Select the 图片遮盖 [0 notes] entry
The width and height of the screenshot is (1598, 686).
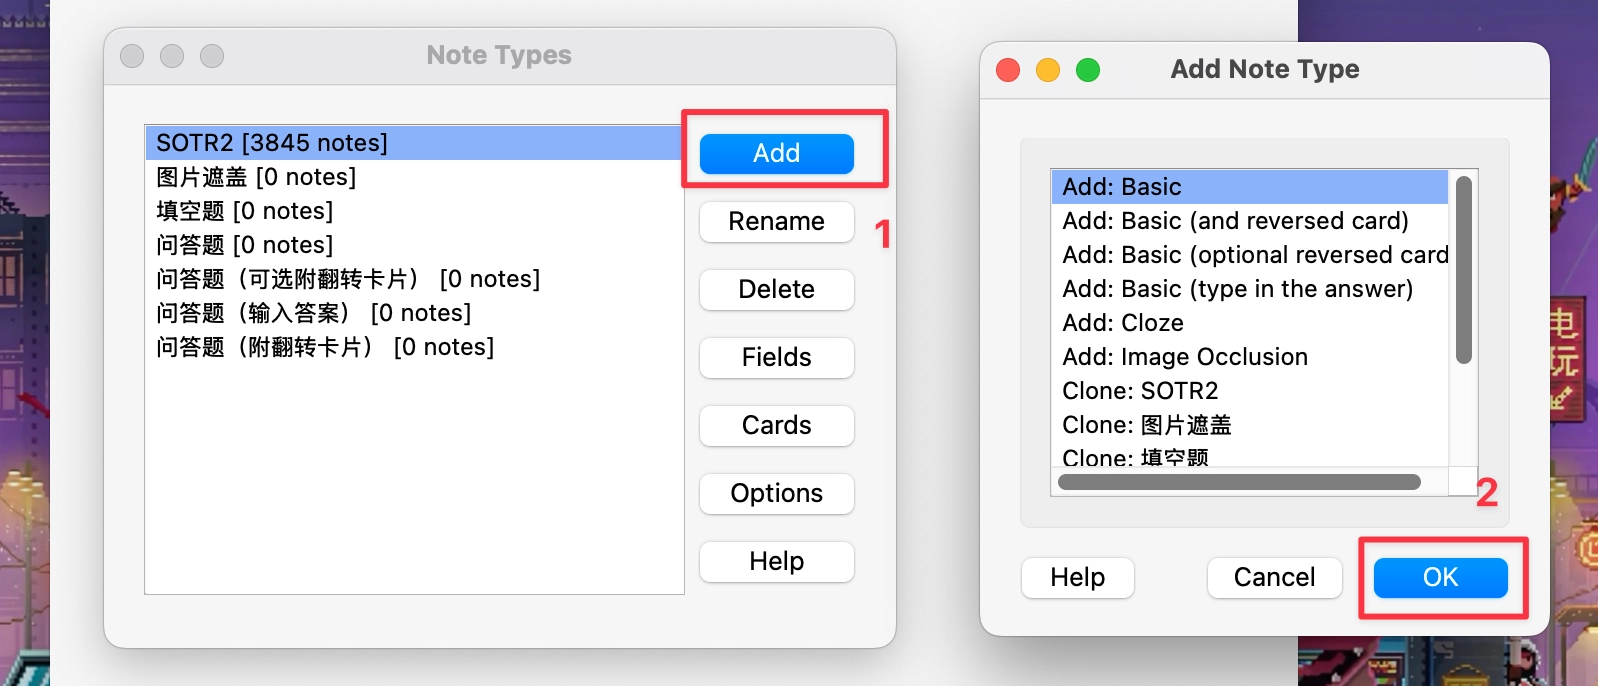(x=256, y=177)
